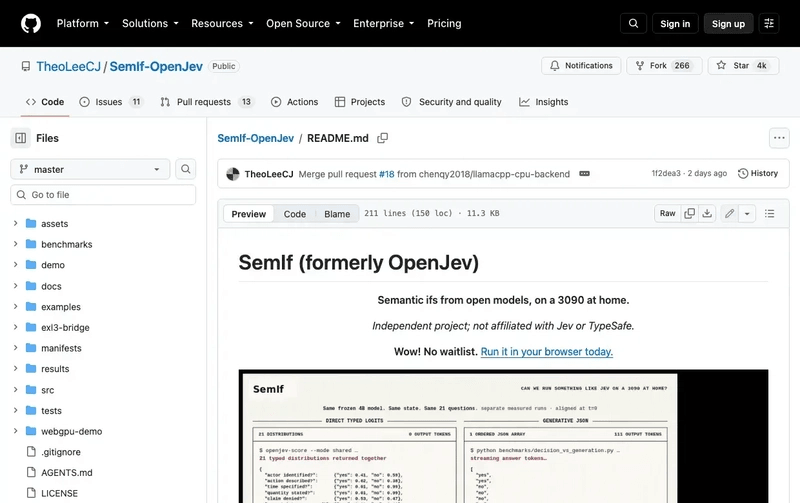This screenshot has width=800, height=503.
Task: Expand the Resources menu
Action: point(222,23)
